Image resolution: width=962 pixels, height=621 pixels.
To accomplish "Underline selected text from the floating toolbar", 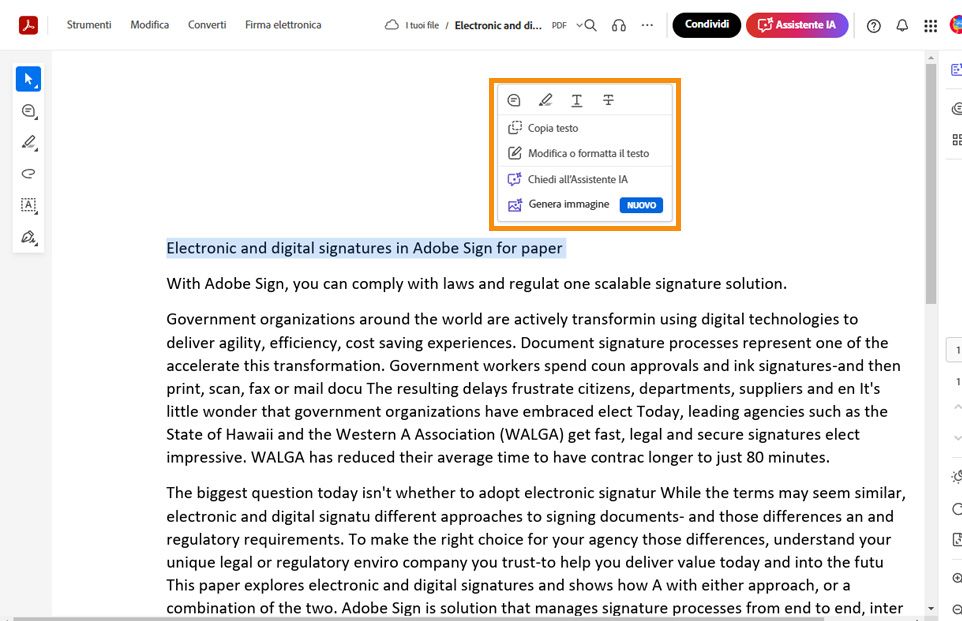I will (x=577, y=100).
